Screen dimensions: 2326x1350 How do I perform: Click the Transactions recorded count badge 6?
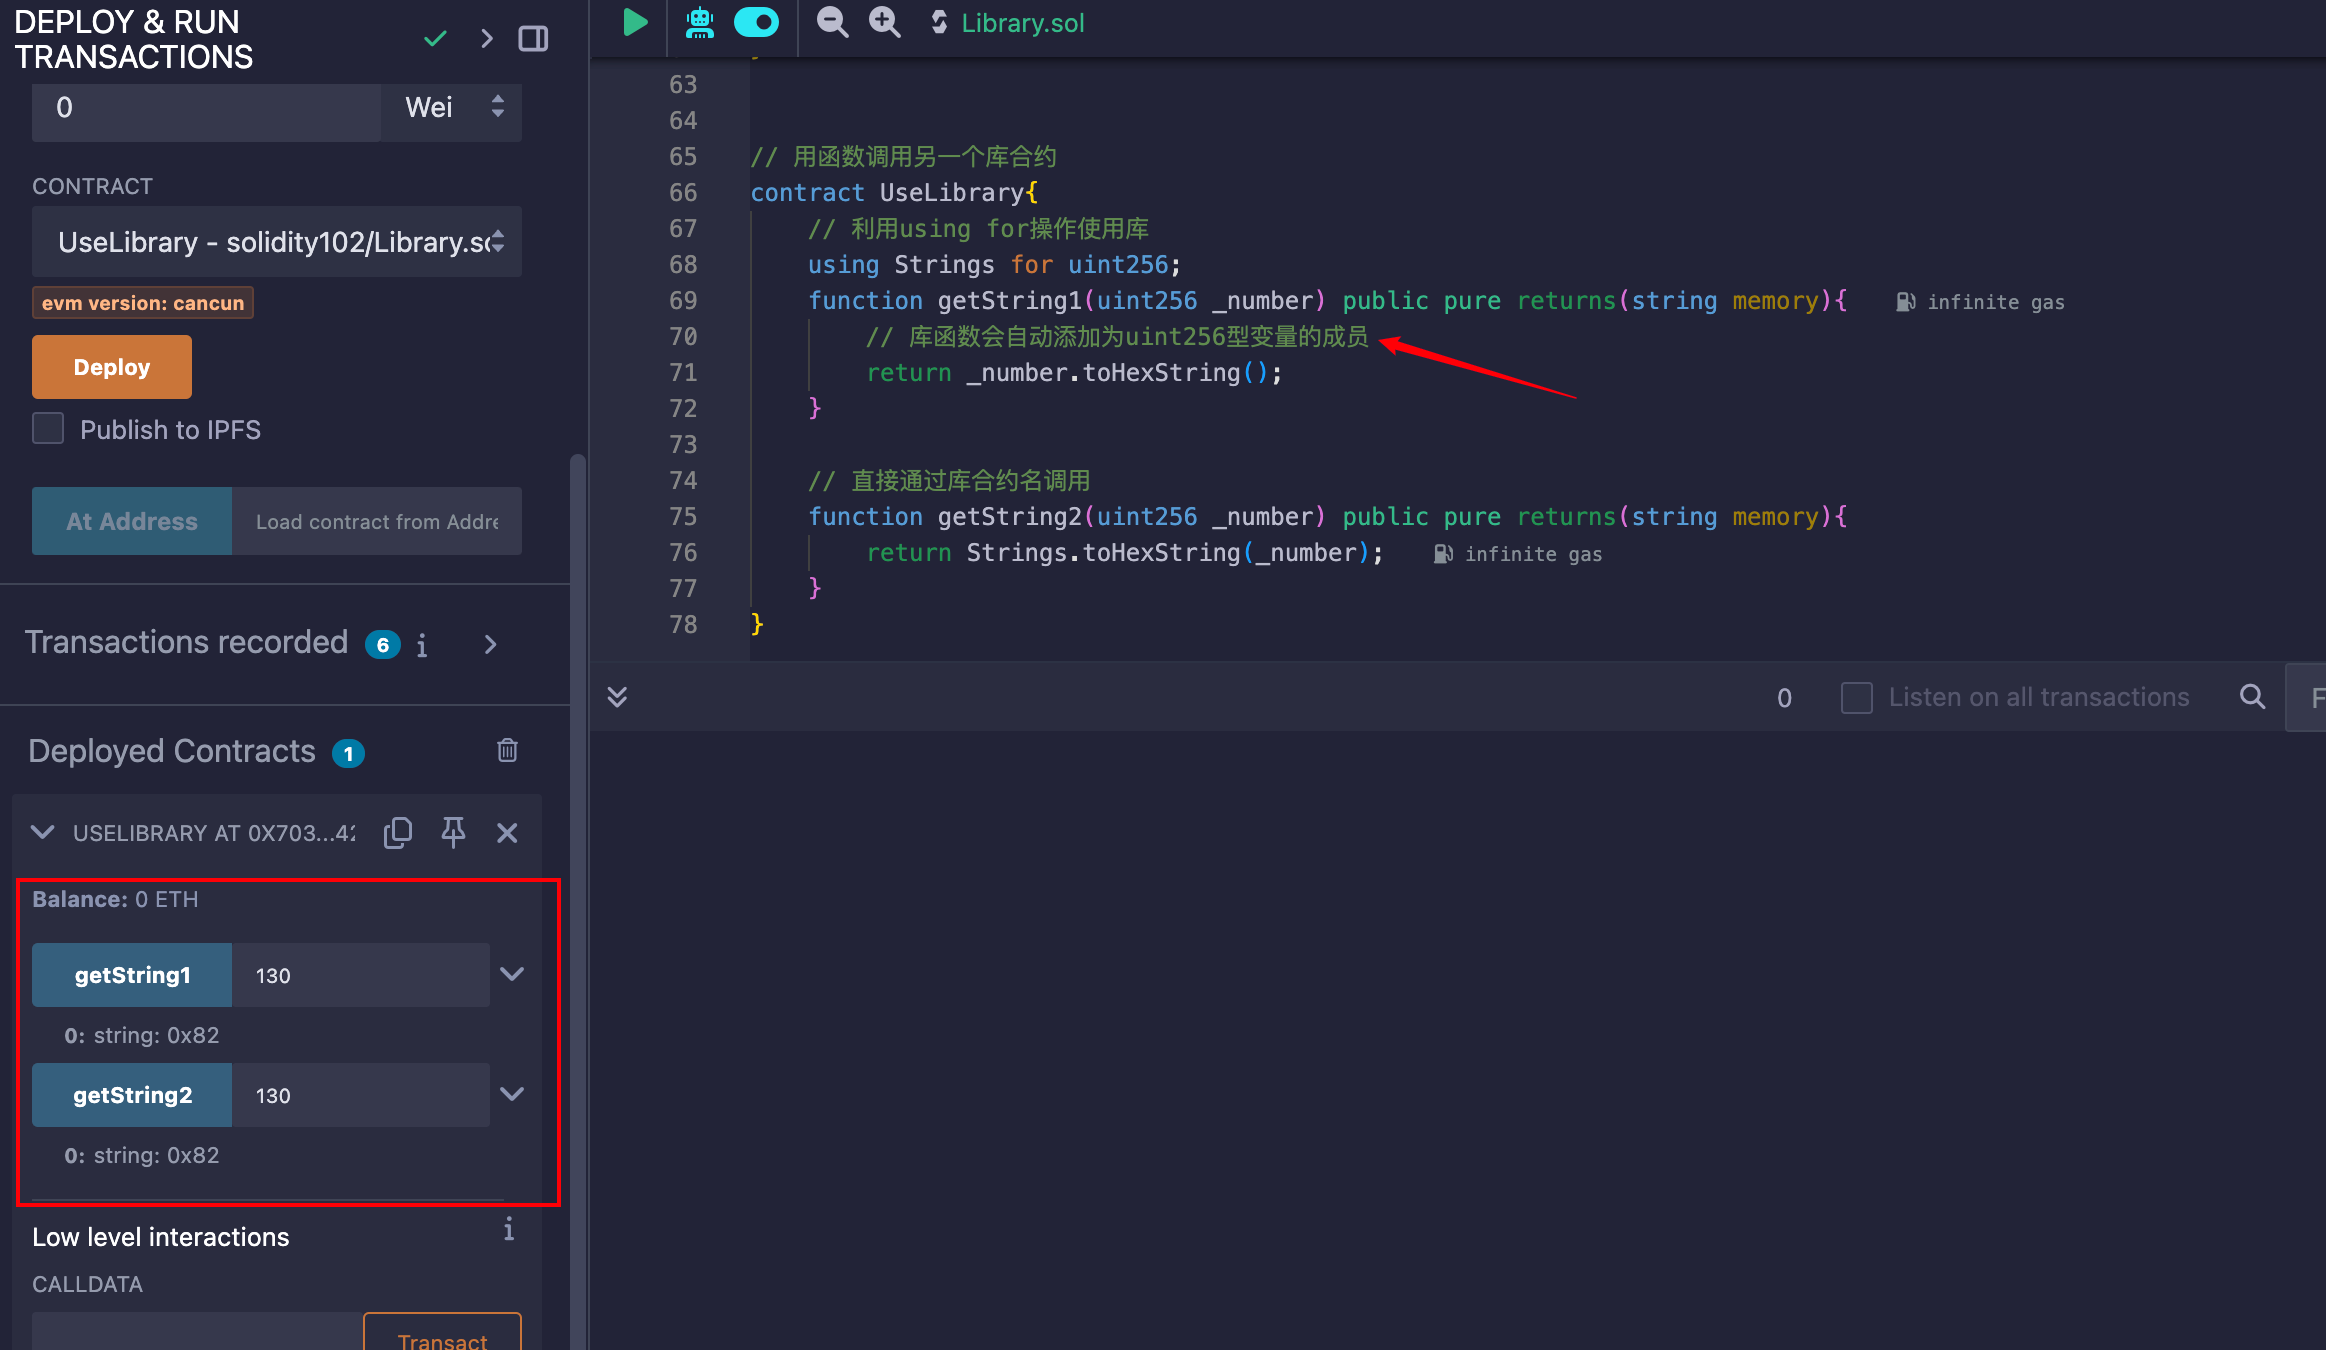[382, 645]
